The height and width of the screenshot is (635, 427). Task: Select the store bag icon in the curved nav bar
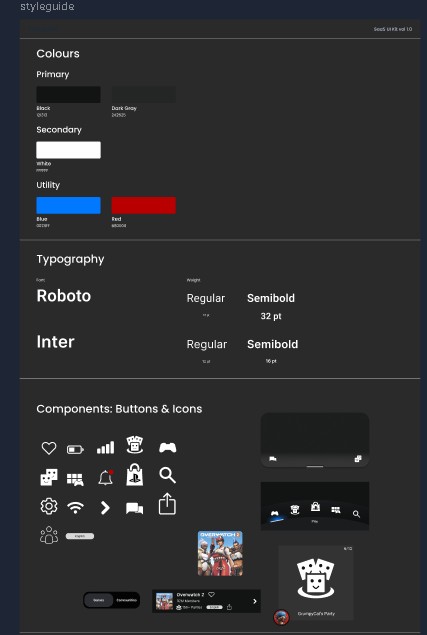click(x=315, y=506)
